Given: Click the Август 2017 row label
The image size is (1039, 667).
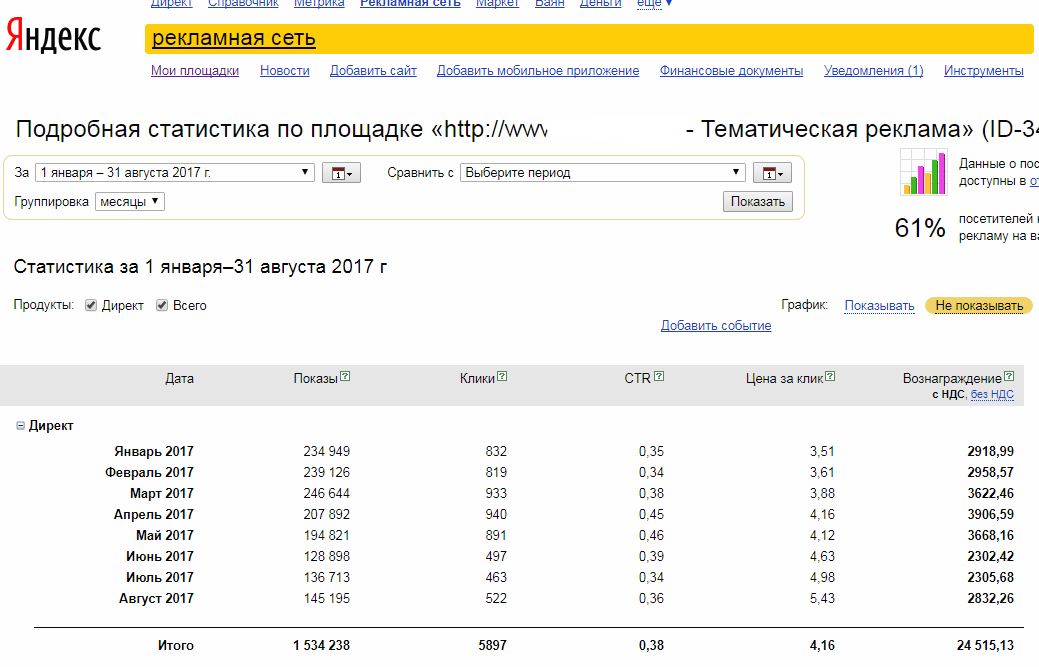Looking at the screenshot, I should point(156,599).
